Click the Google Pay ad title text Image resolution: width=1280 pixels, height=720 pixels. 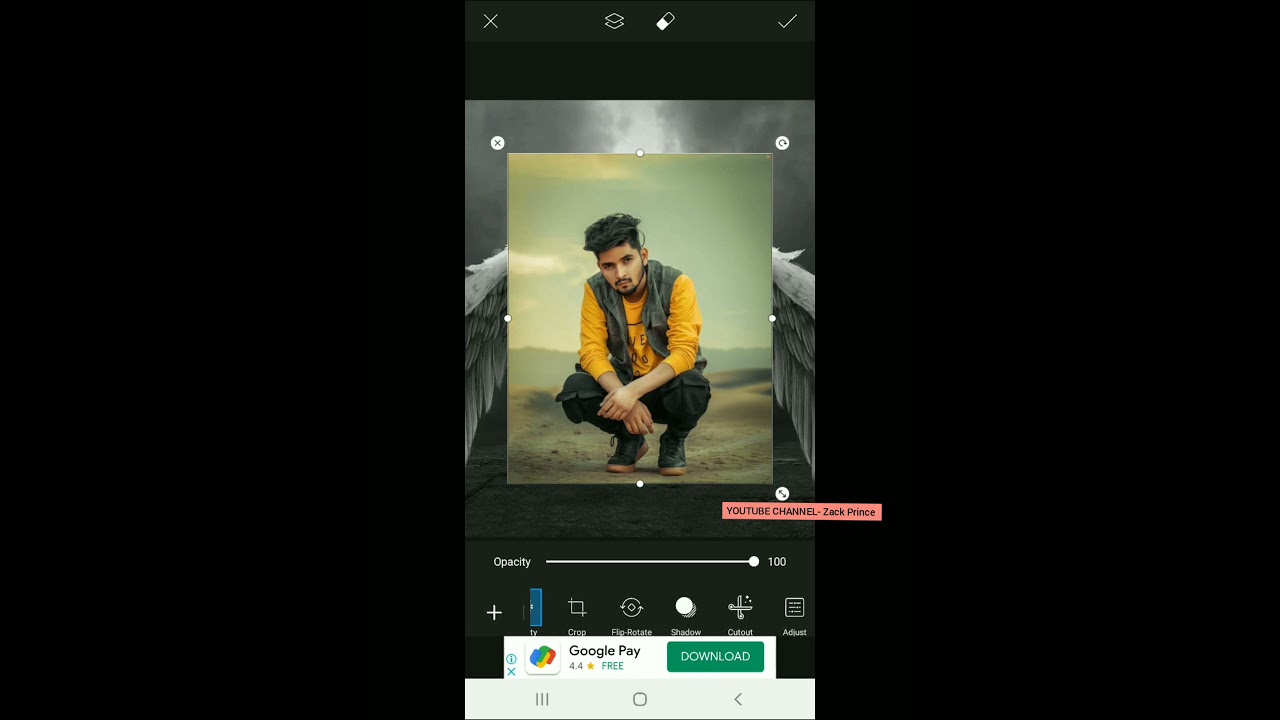click(x=604, y=651)
